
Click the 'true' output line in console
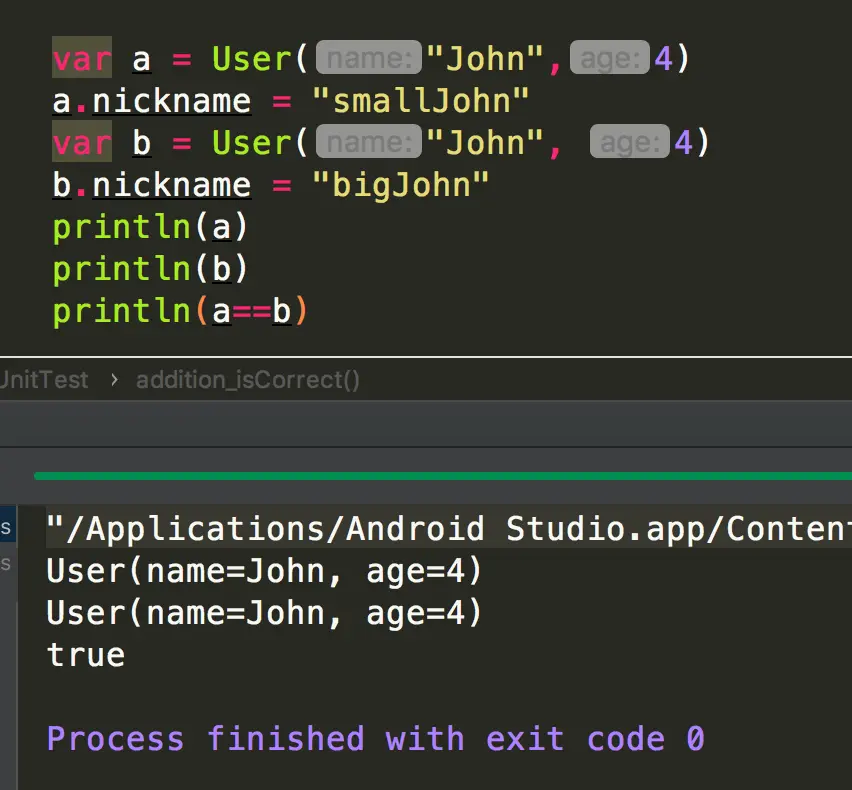tap(86, 655)
